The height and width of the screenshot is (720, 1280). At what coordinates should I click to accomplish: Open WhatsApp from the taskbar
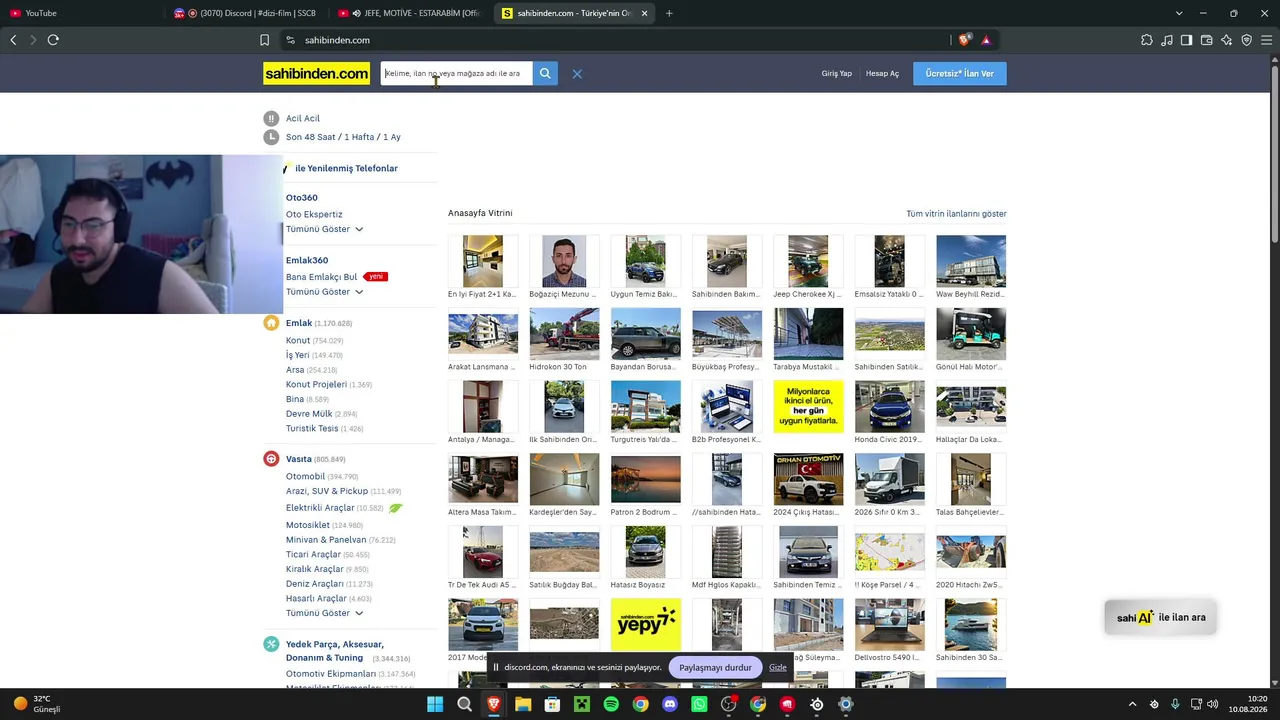699,704
